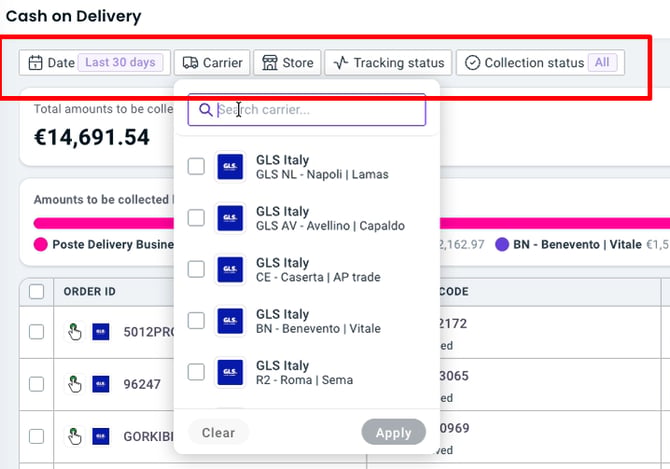Click the hand pointer icon on GORKIB row
The image size is (670, 469).
pyautogui.click(x=74, y=437)
